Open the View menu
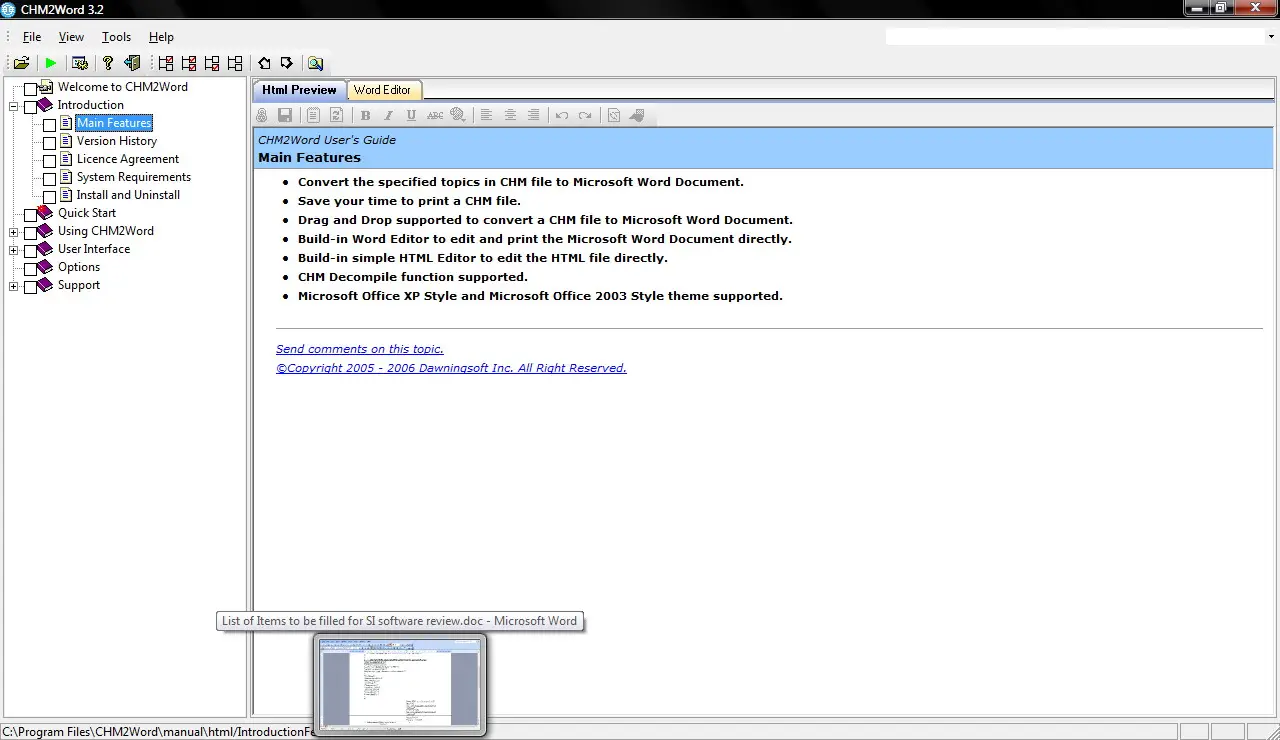This screenshot has height=740, width=1280. click(71, 37)
